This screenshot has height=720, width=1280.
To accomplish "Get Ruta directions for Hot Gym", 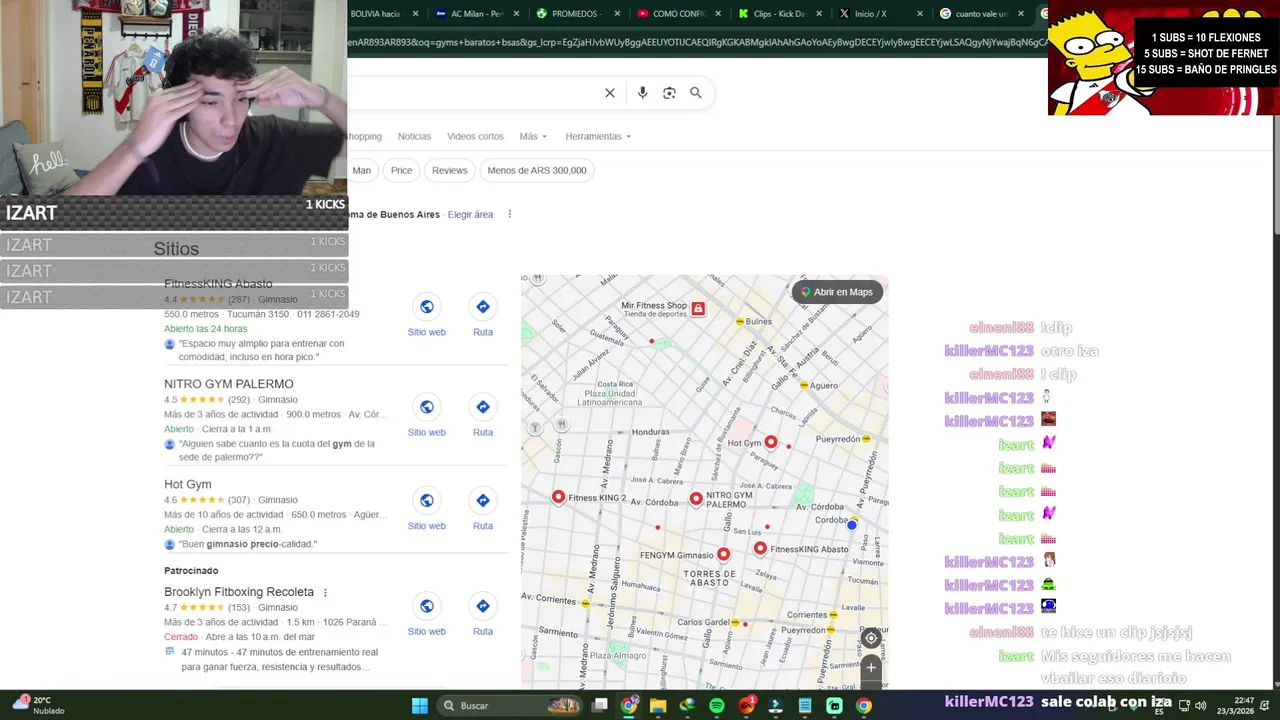I will coord(483,500).
